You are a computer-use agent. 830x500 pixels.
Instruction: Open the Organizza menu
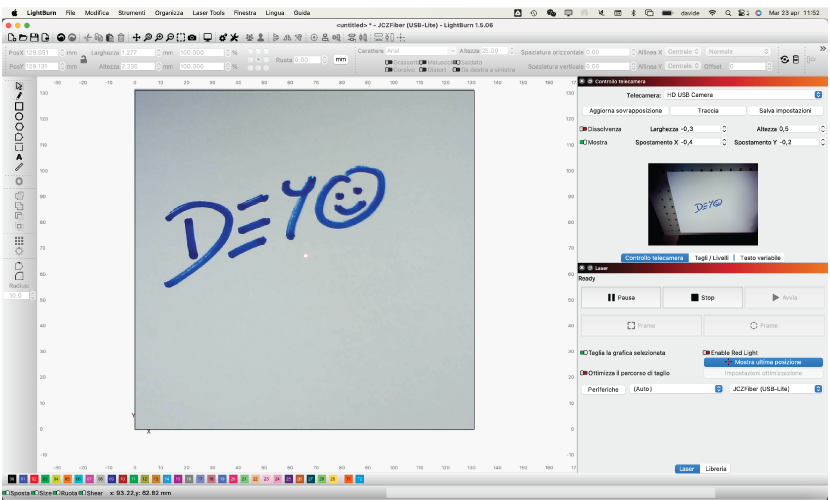169,13
